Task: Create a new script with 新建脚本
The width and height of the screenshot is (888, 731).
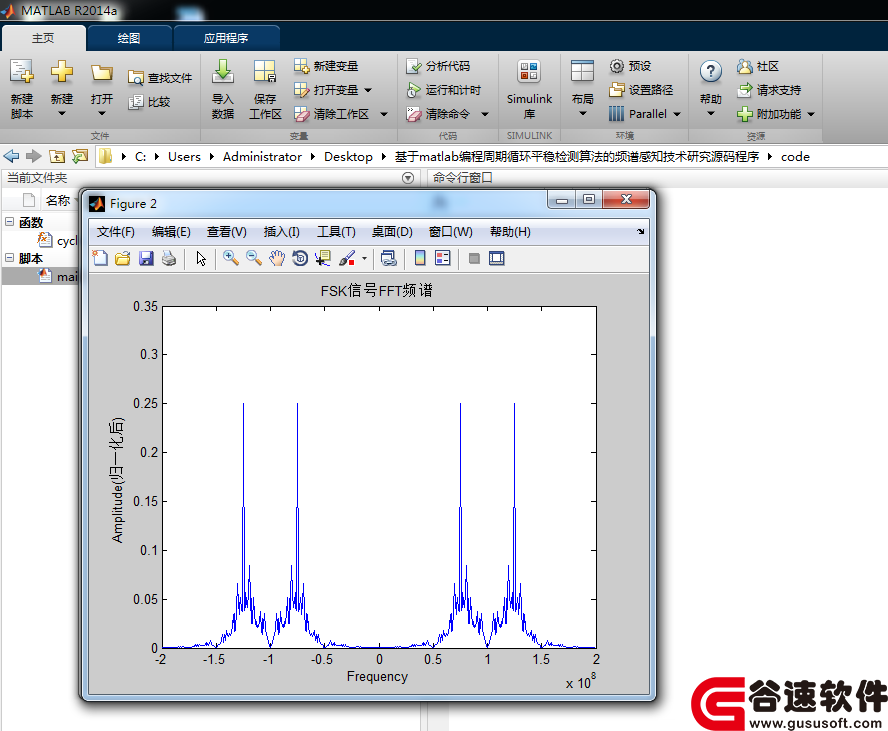Action: click(x=22, y=89)
